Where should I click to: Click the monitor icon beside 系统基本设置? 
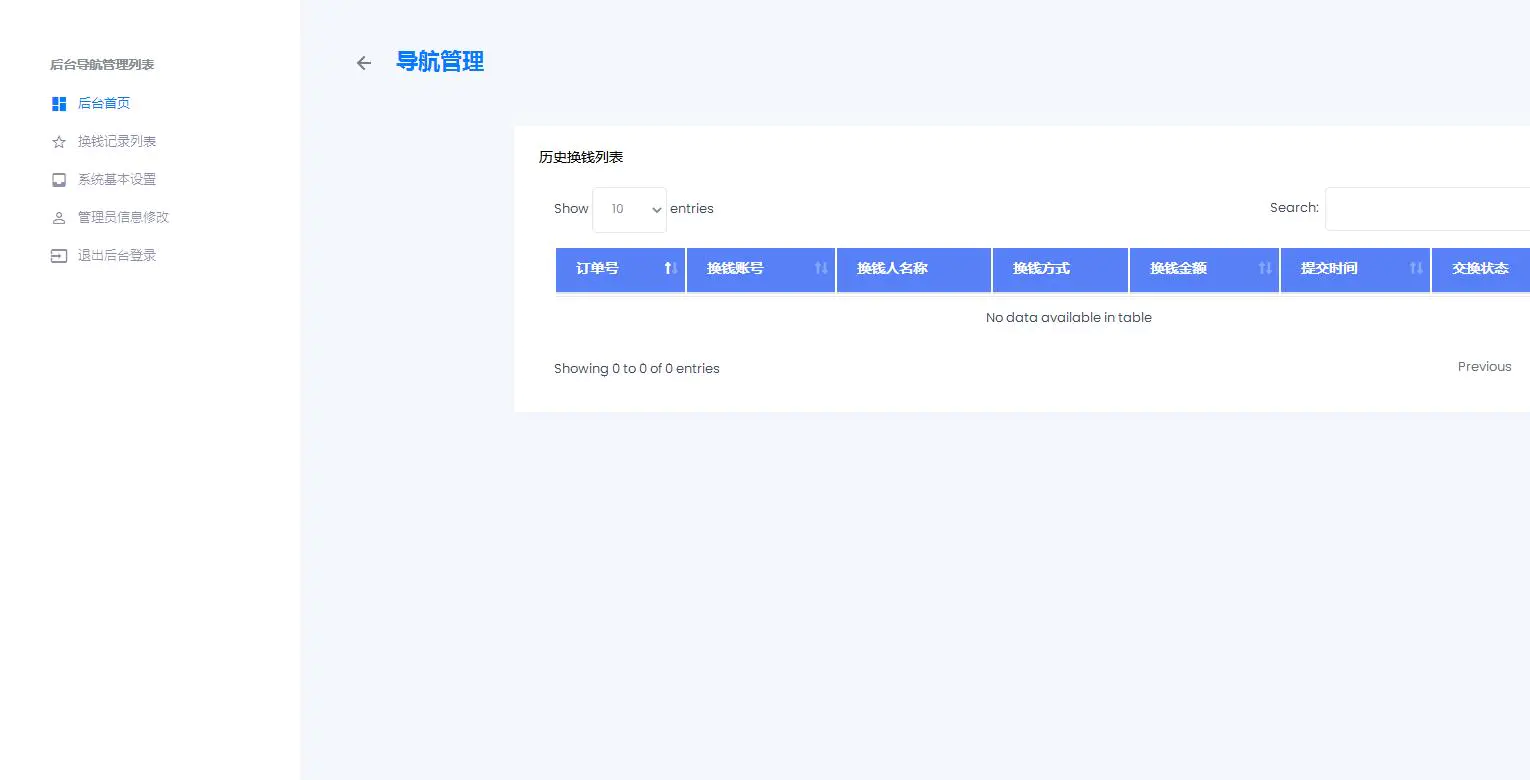pyautogui.click(x=58, y=179)
